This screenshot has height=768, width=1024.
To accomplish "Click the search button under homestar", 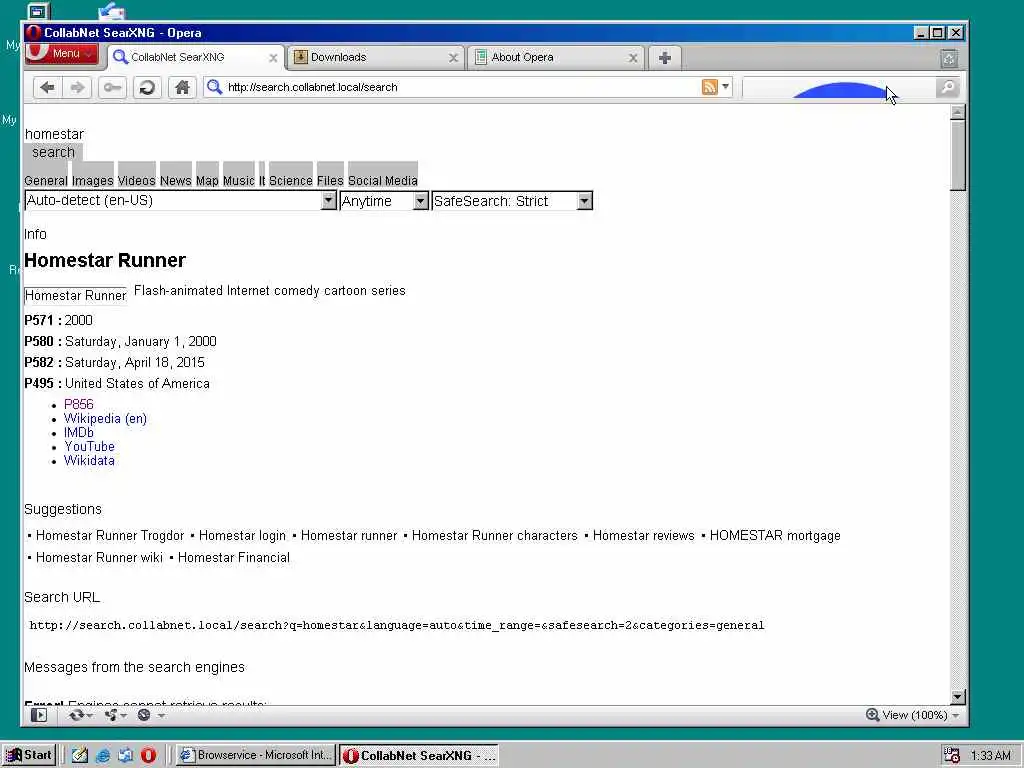I will coord(54,152).
